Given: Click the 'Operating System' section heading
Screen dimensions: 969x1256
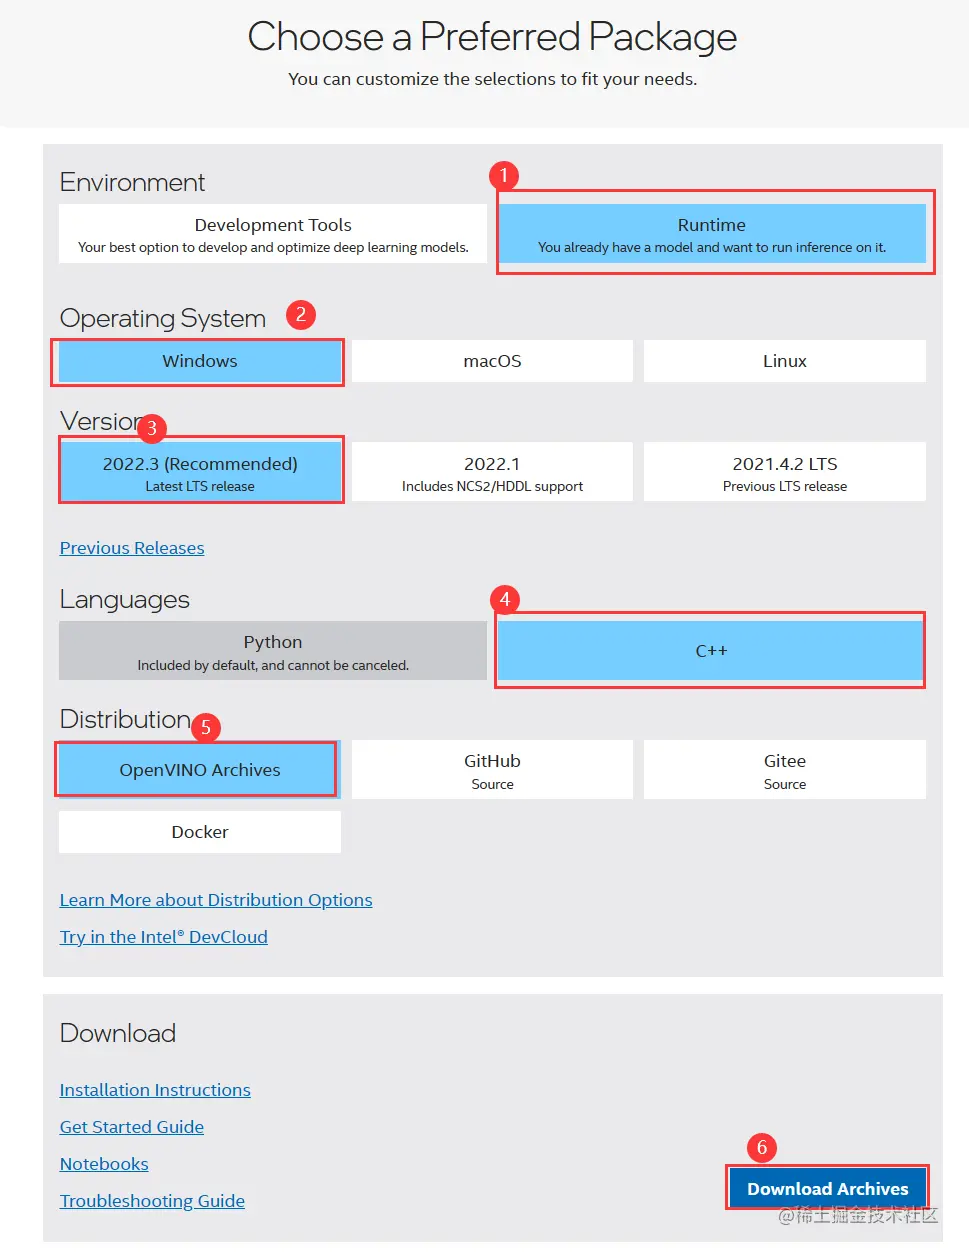Looking at the screenshot, I should [x=163, y=318].
